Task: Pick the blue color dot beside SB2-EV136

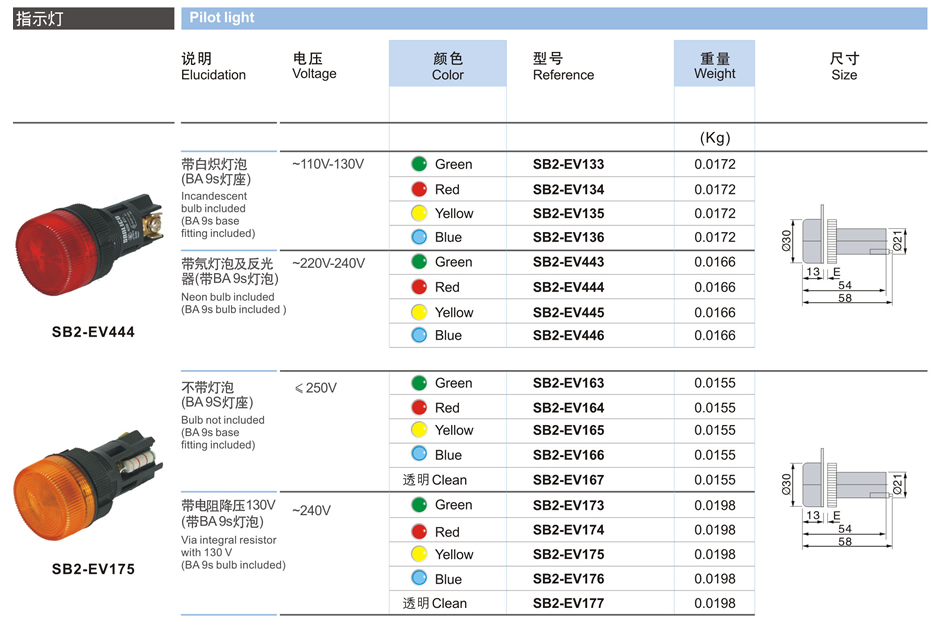Action: pyautogui.click(x=419, y=237)
